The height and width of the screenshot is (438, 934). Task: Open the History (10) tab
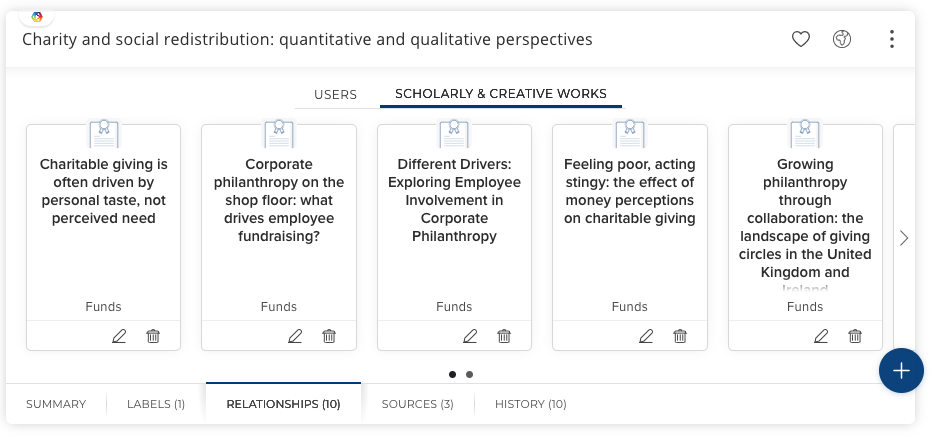point(530,404)
